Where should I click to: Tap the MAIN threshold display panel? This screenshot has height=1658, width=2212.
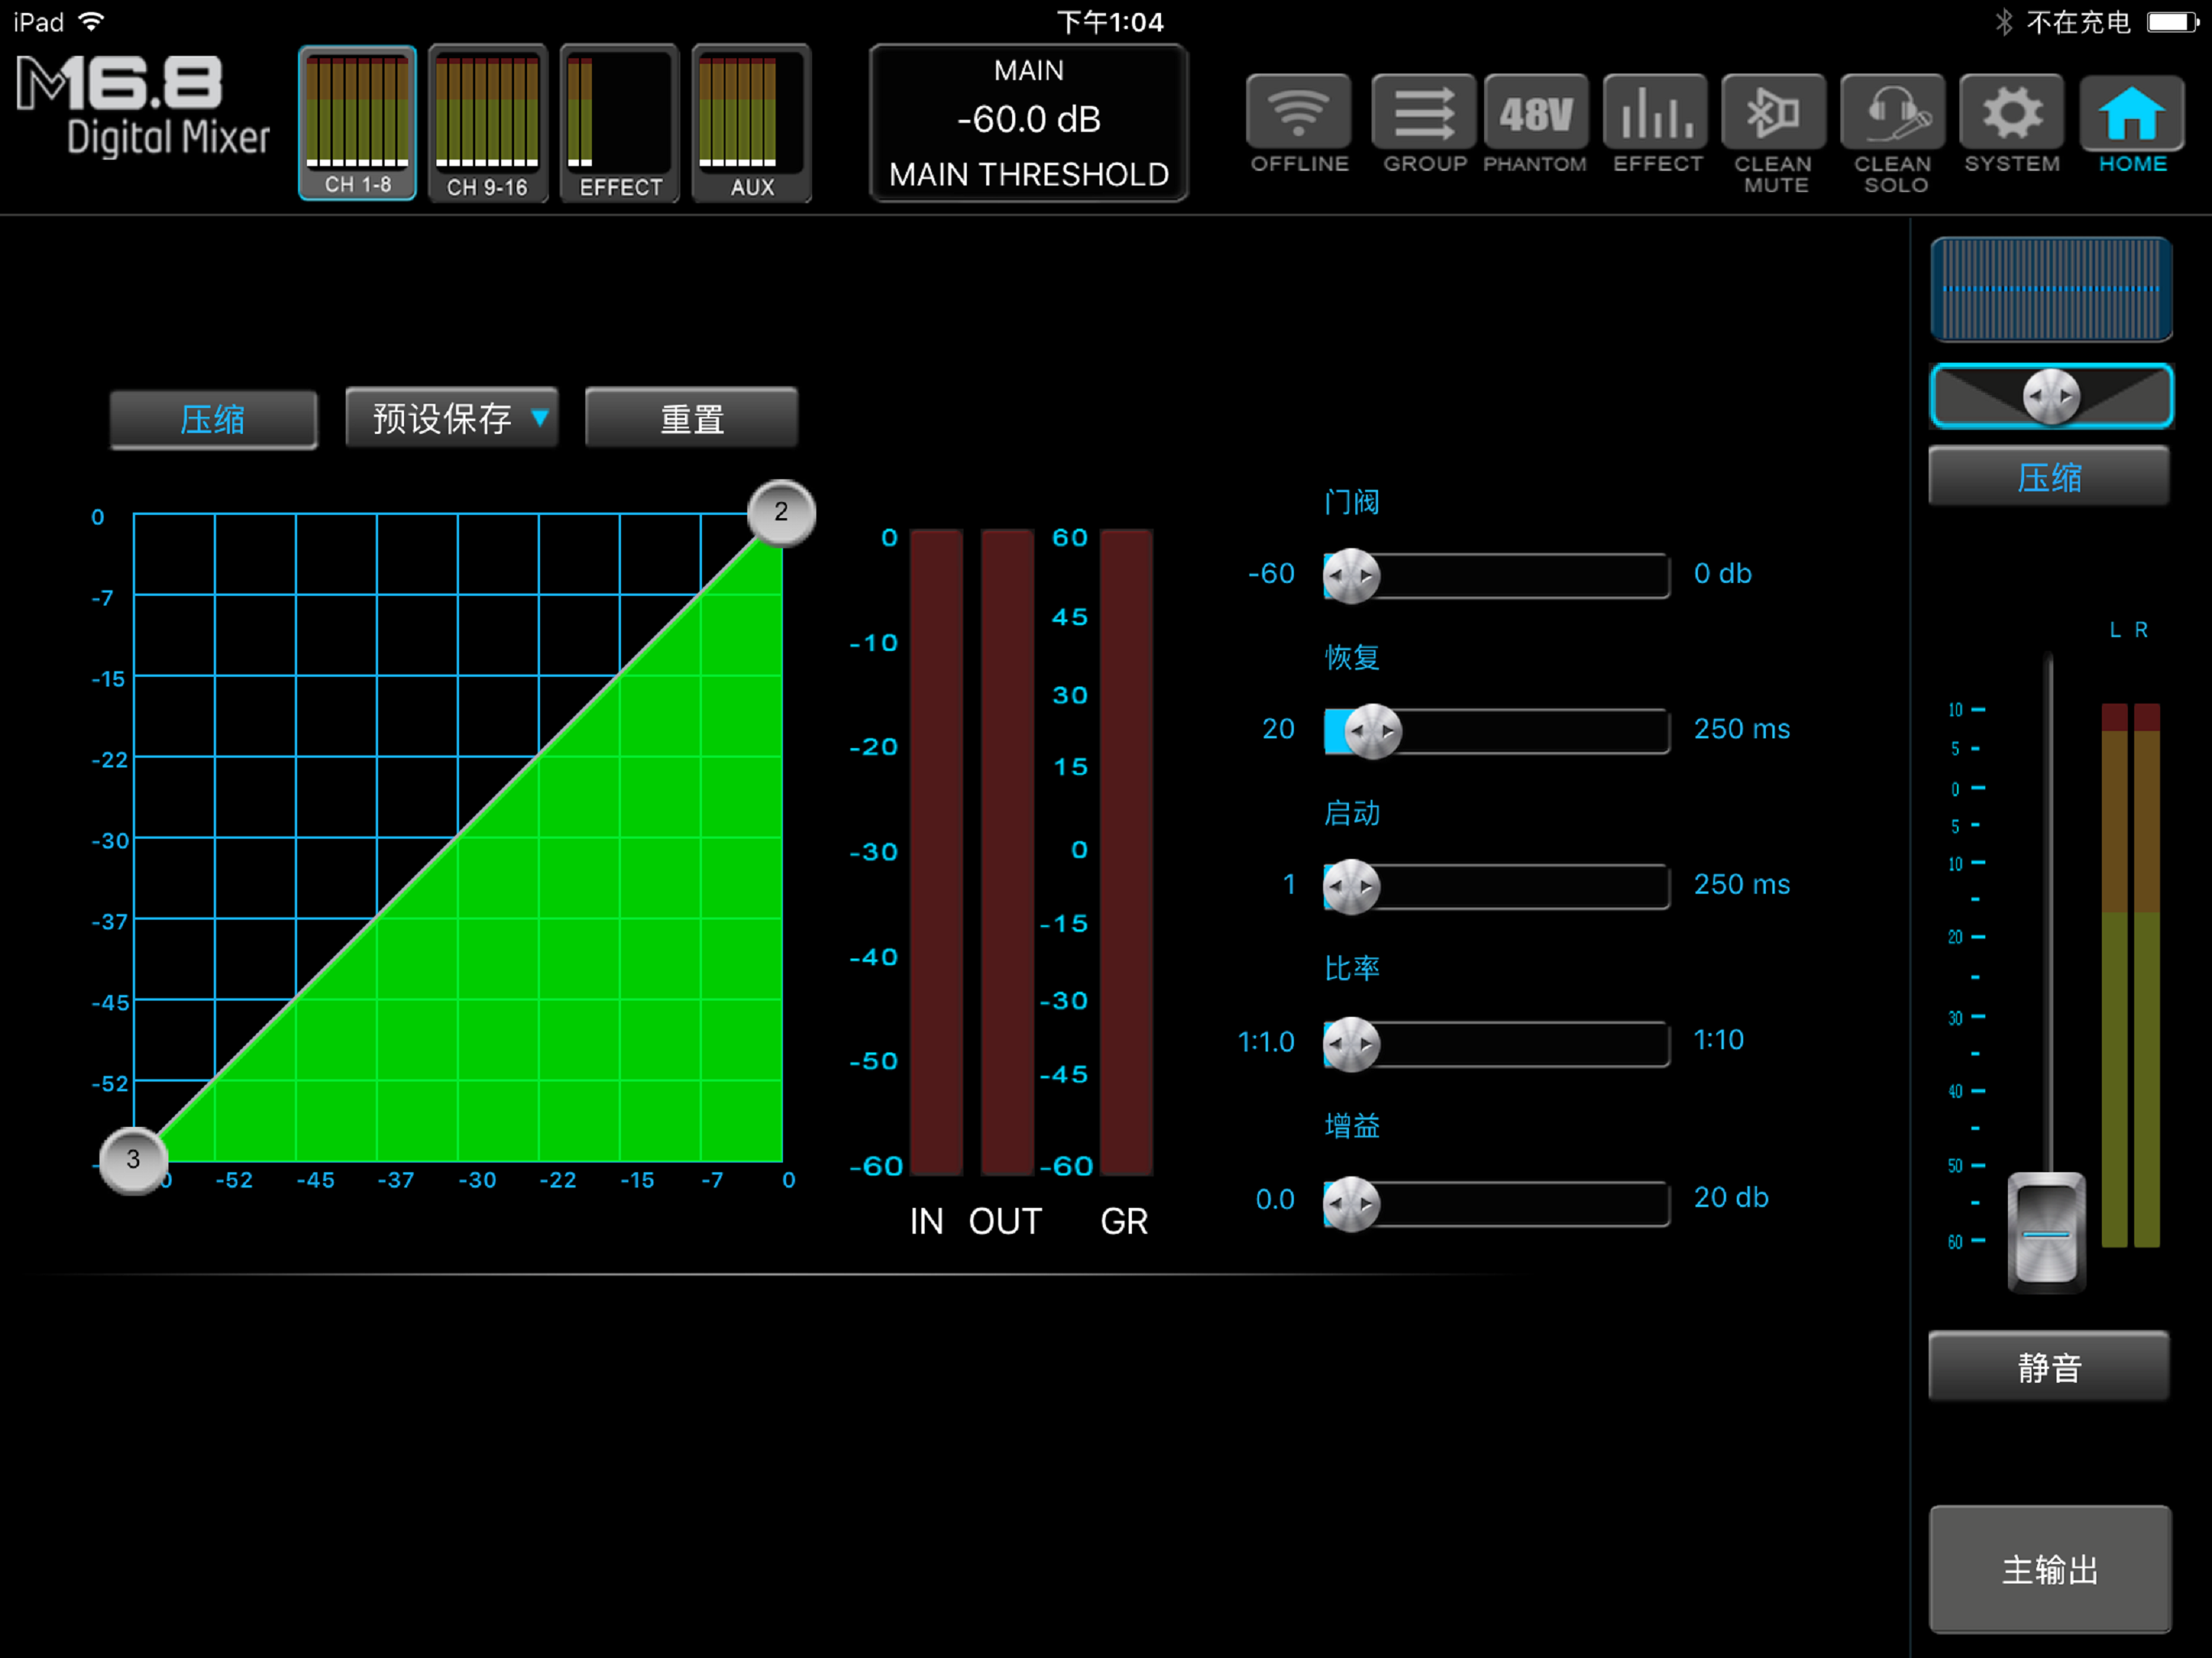click(x=1028, y=123)
